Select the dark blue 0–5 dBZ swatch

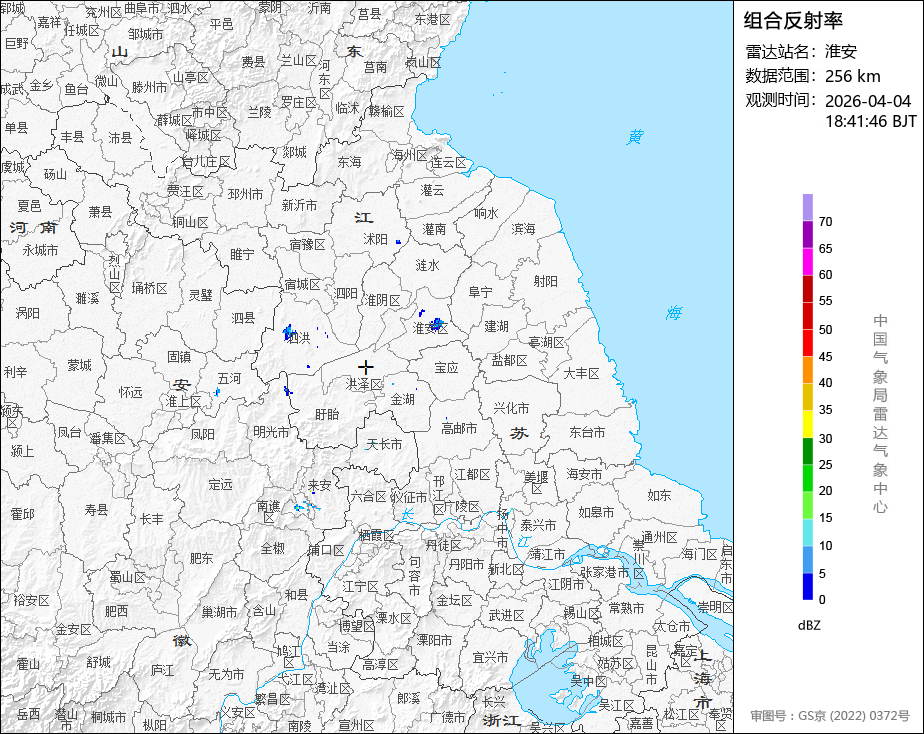pyautogui.click(x=807, y=587)
